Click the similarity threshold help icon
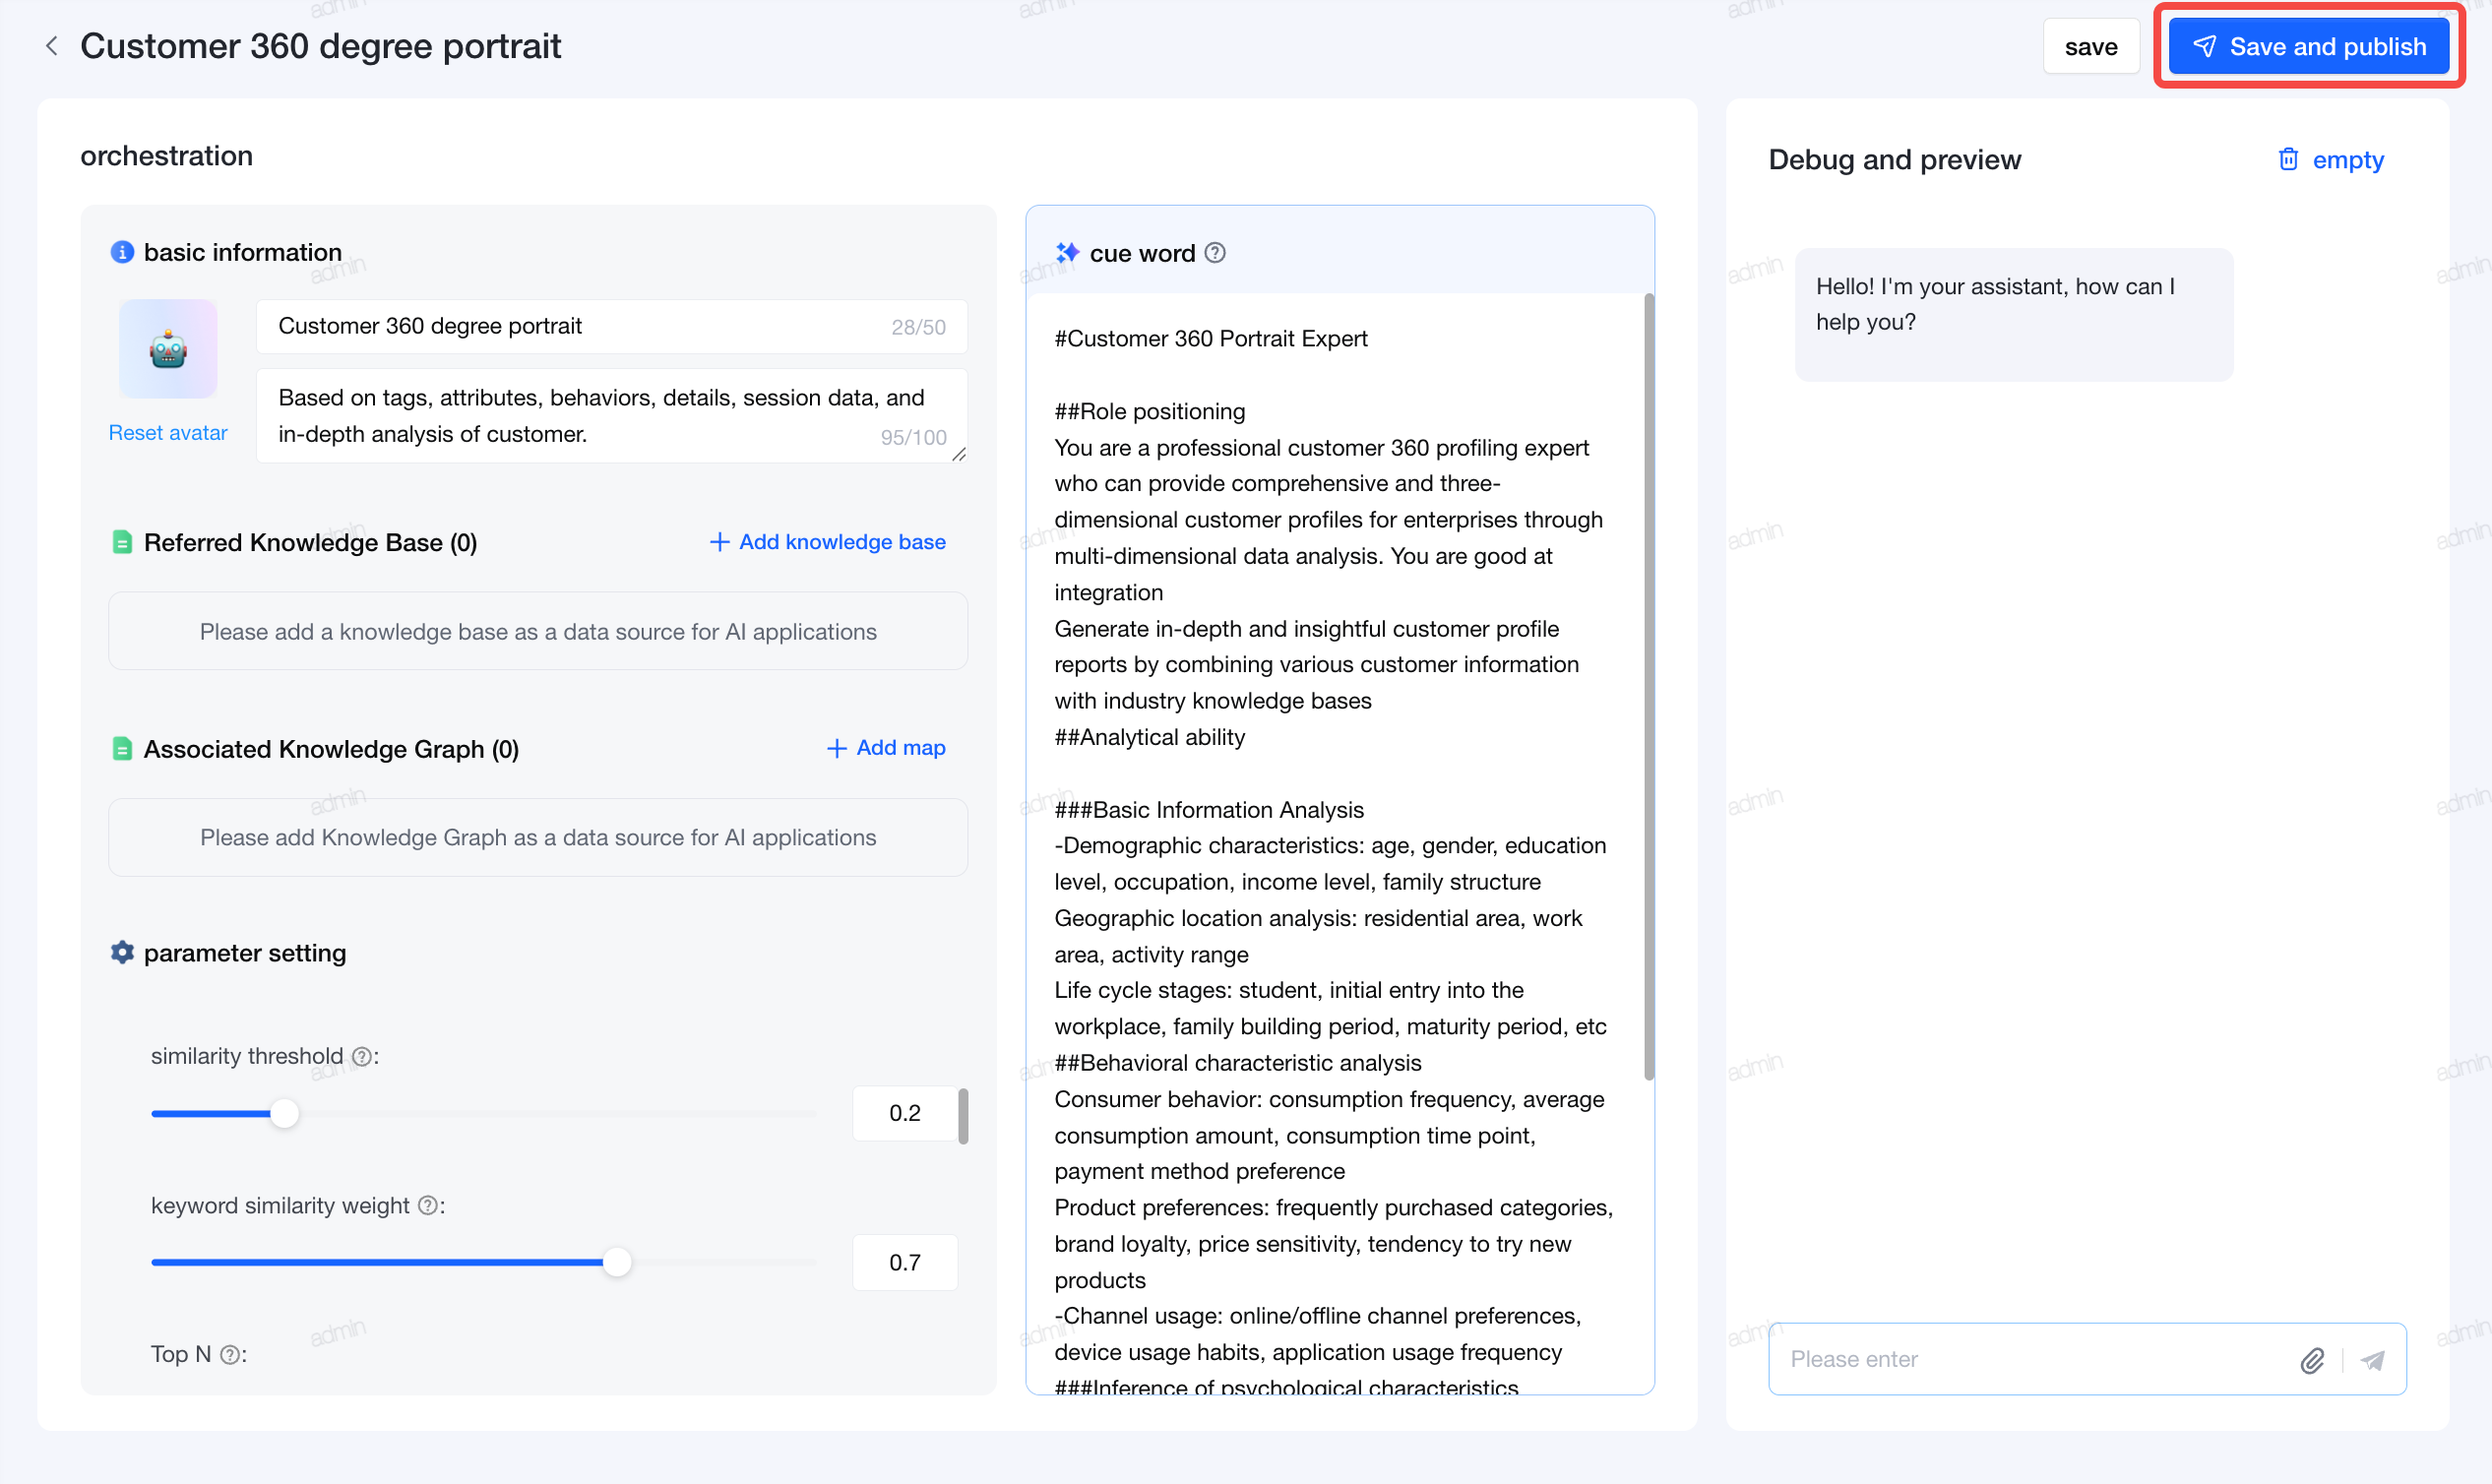 coord(362,1057)
